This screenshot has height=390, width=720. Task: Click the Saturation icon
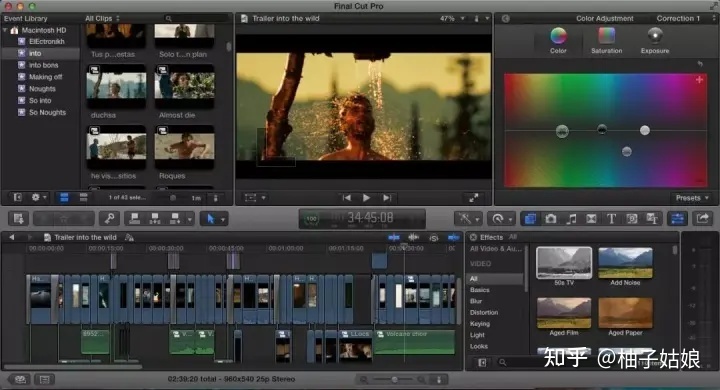[607, 36]
